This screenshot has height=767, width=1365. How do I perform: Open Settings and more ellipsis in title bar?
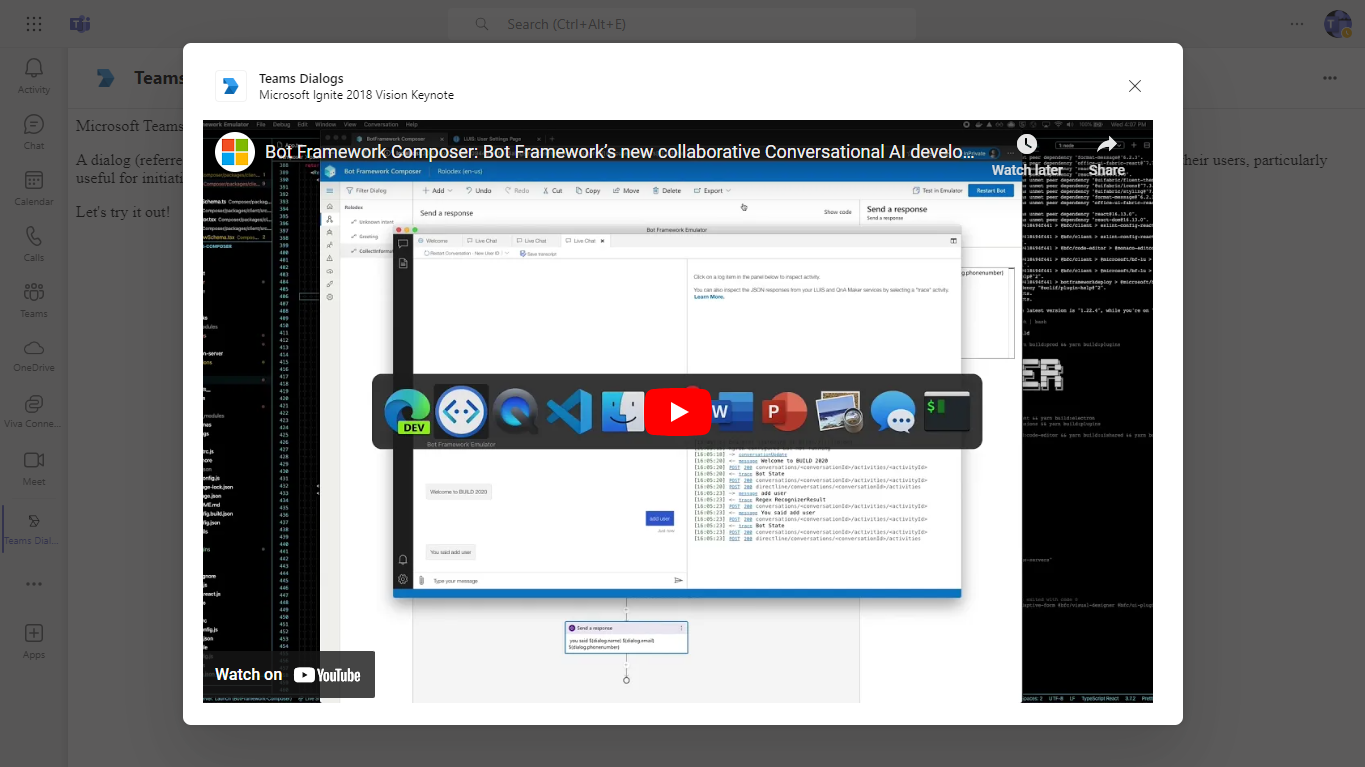pos(1297,24)
